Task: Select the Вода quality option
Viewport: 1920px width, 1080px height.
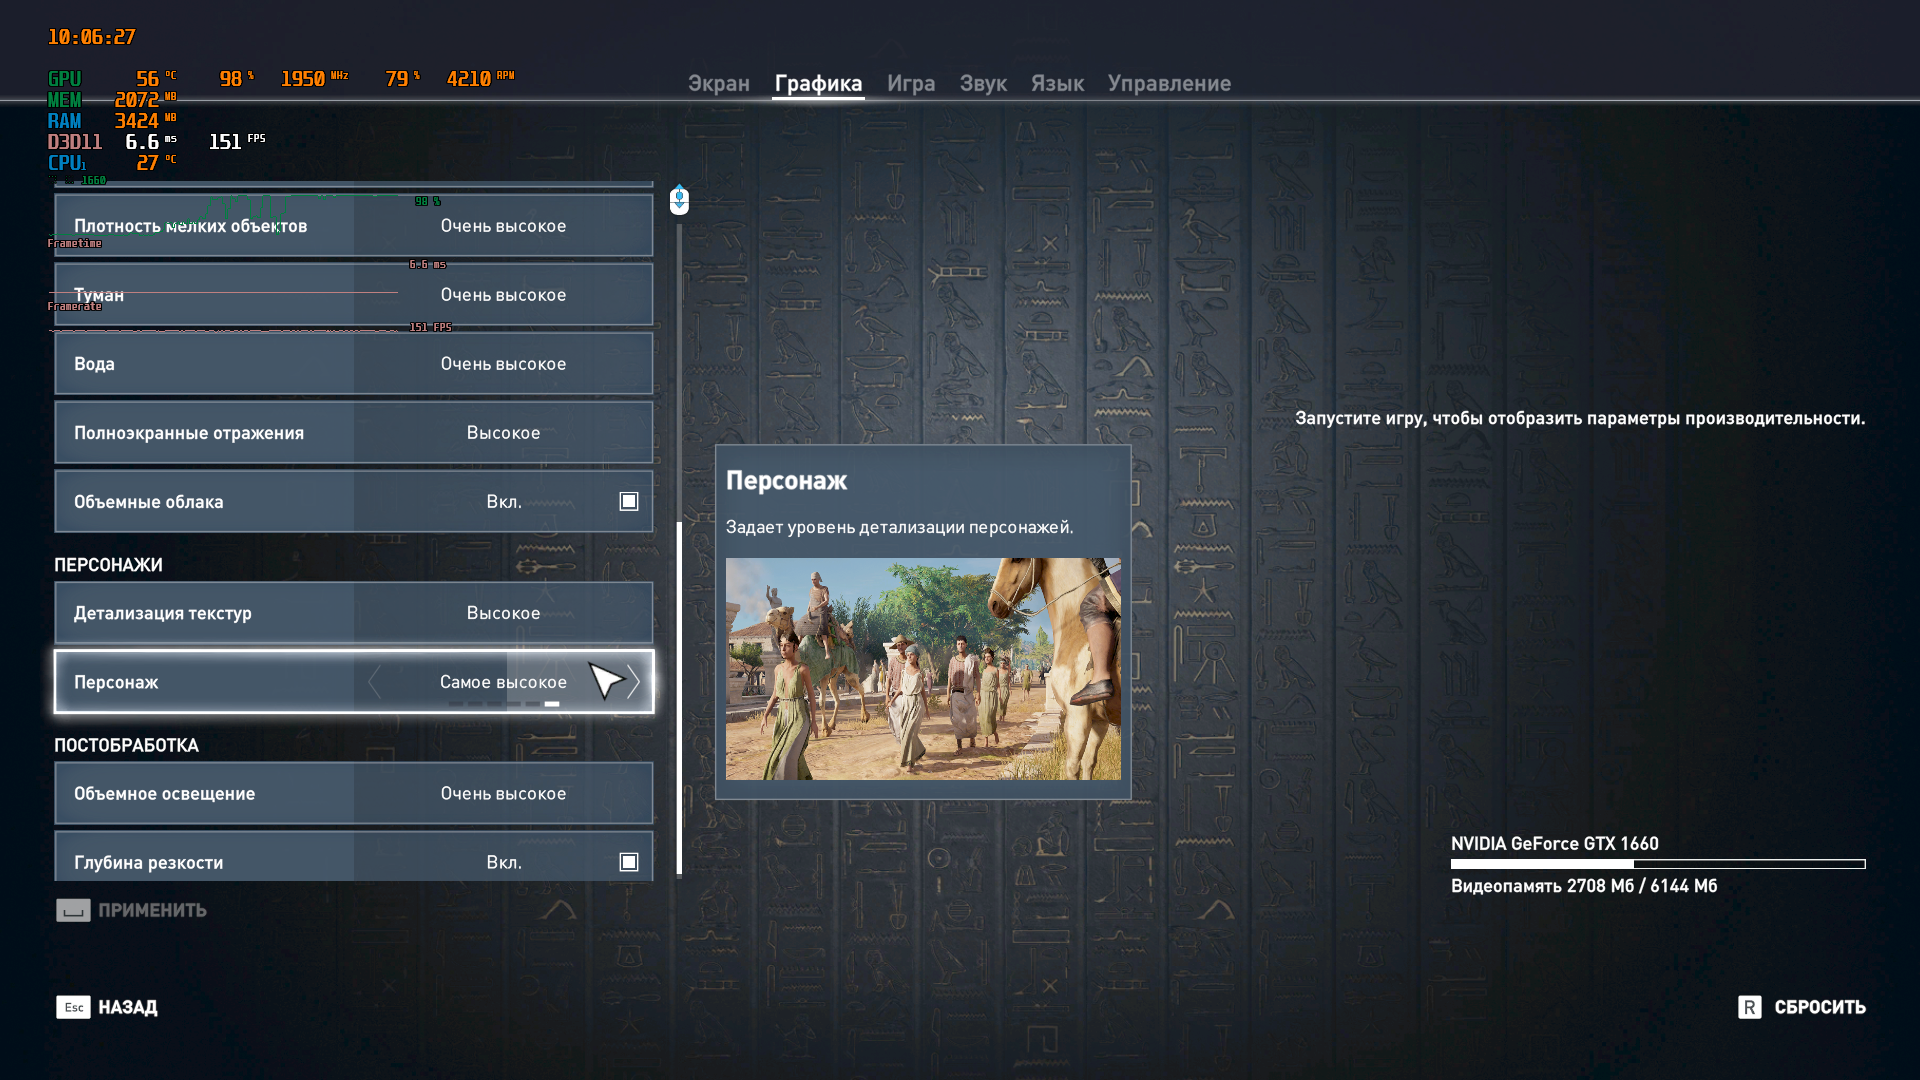Action: point(503,364)
